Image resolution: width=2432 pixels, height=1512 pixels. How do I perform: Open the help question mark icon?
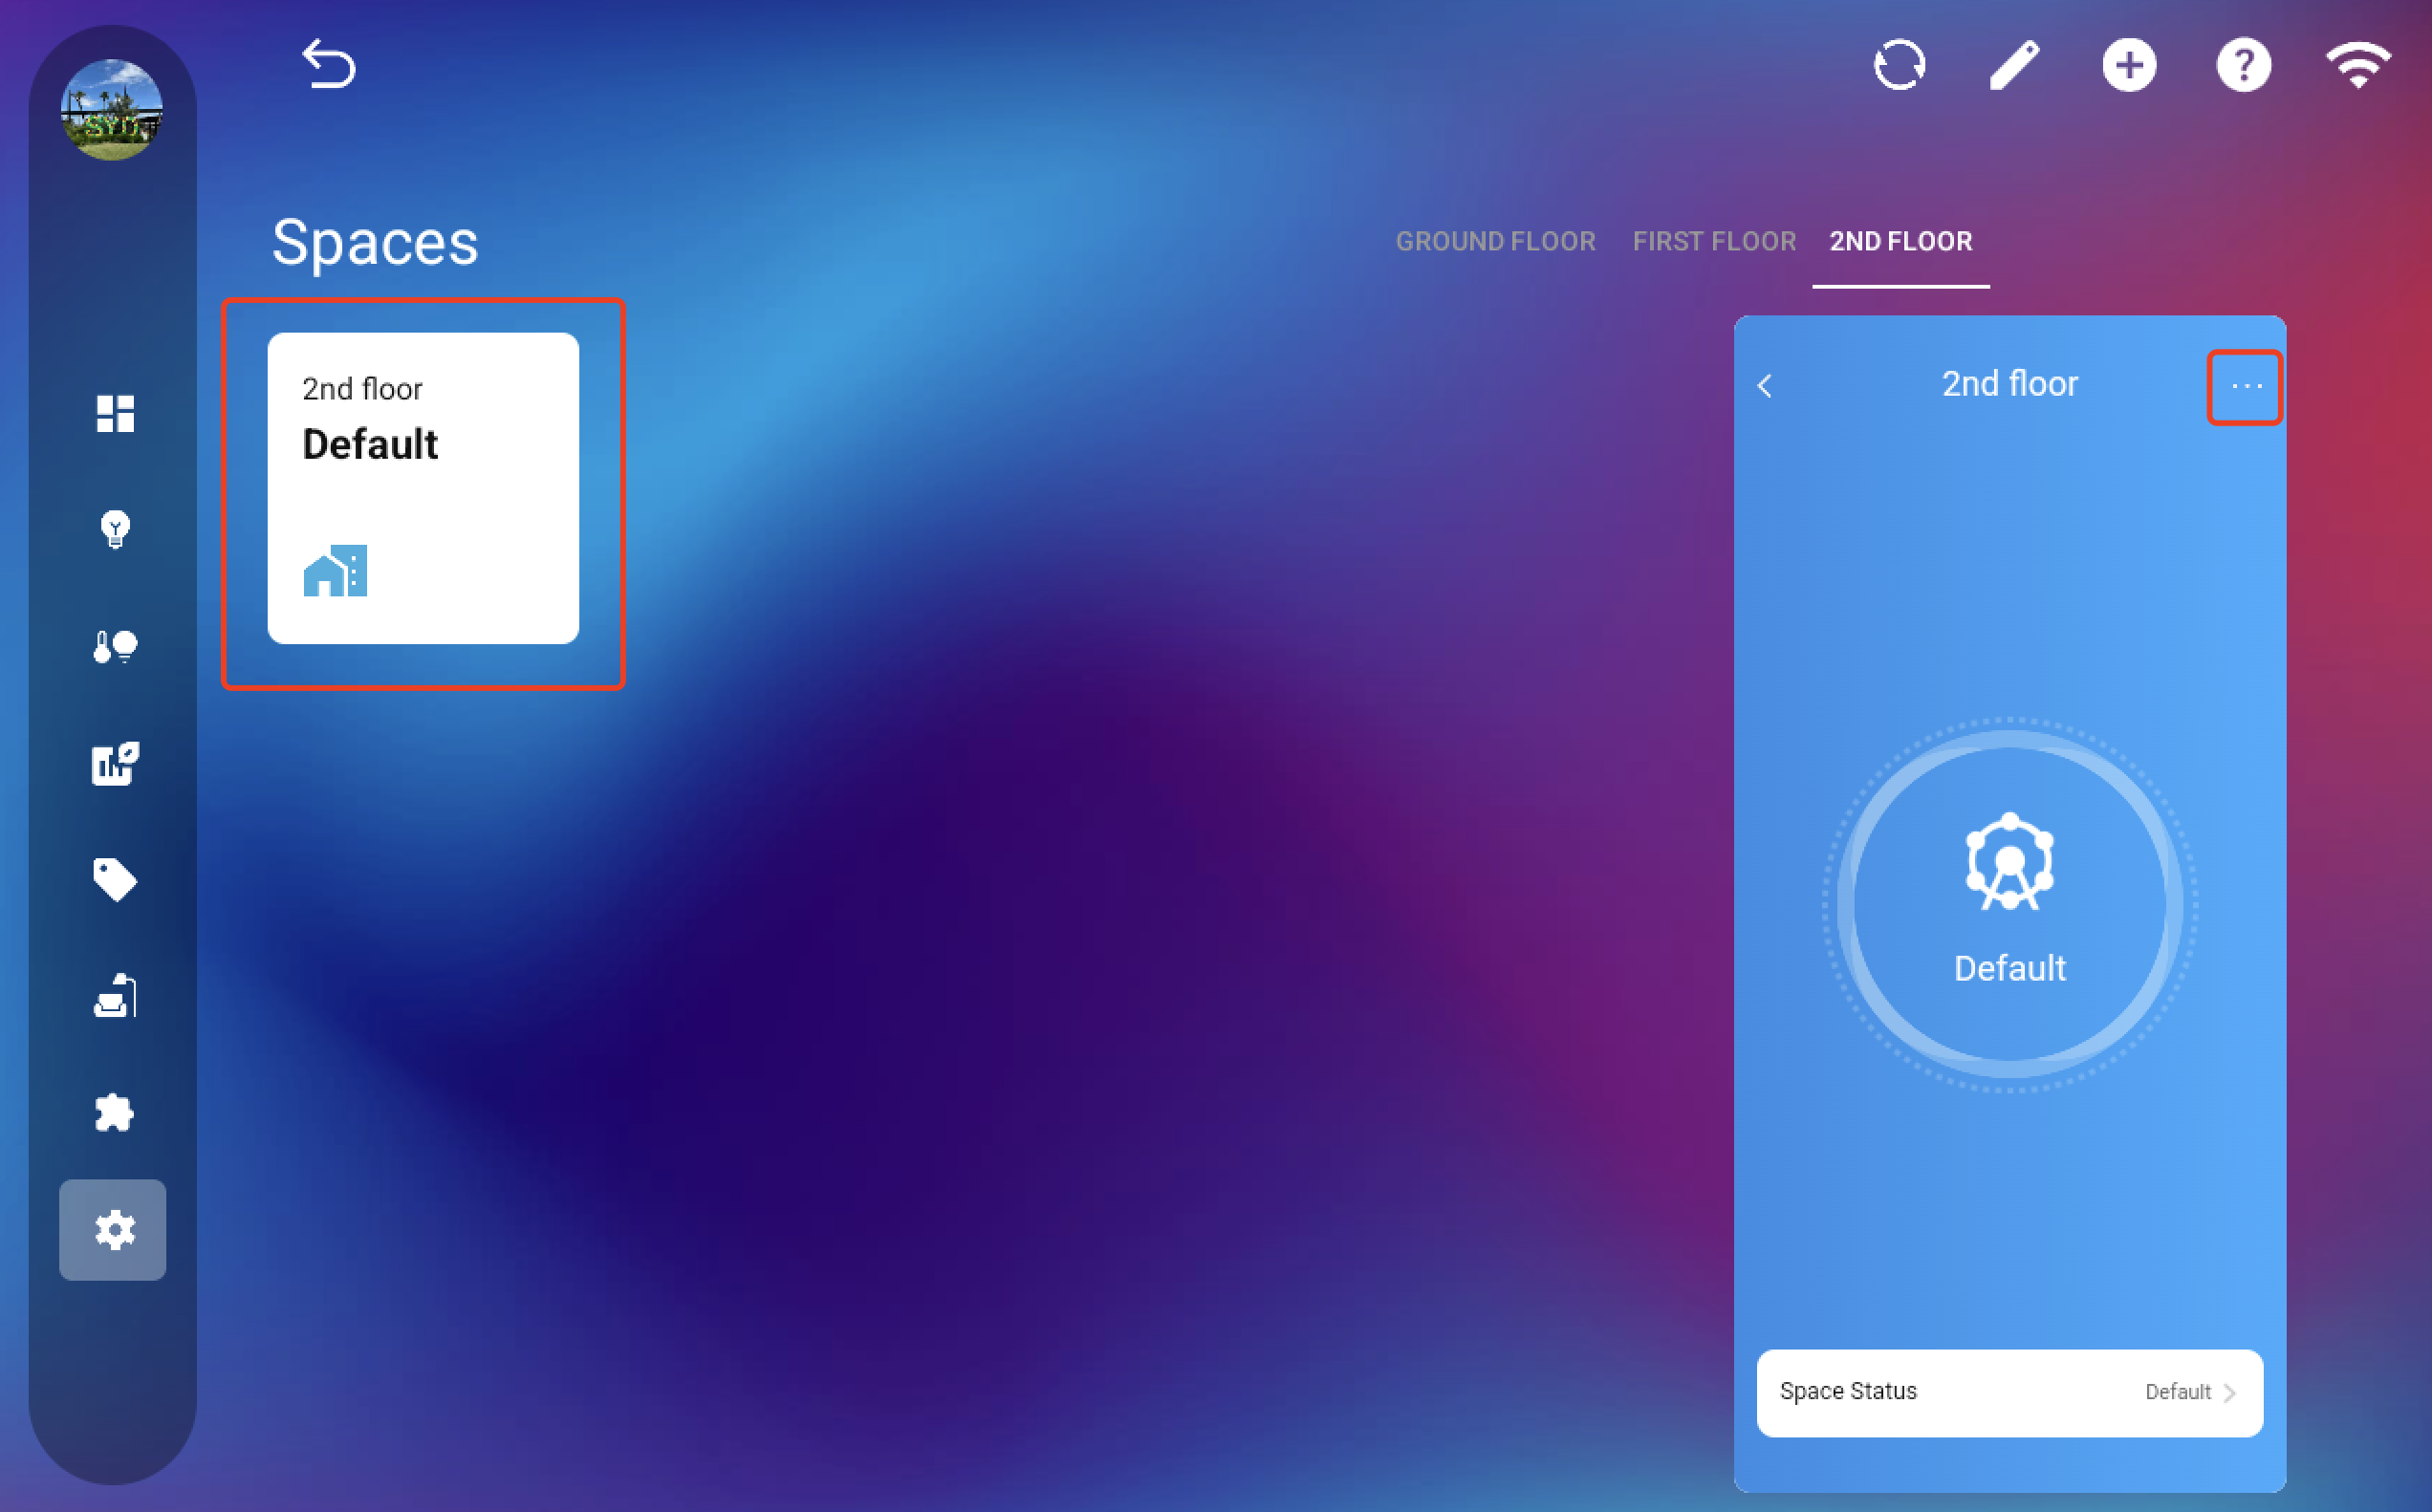pos(2243,66)
